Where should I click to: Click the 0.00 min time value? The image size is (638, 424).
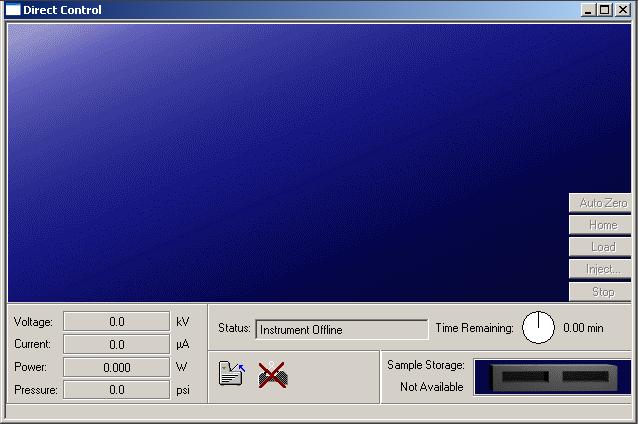click(583, 328)
